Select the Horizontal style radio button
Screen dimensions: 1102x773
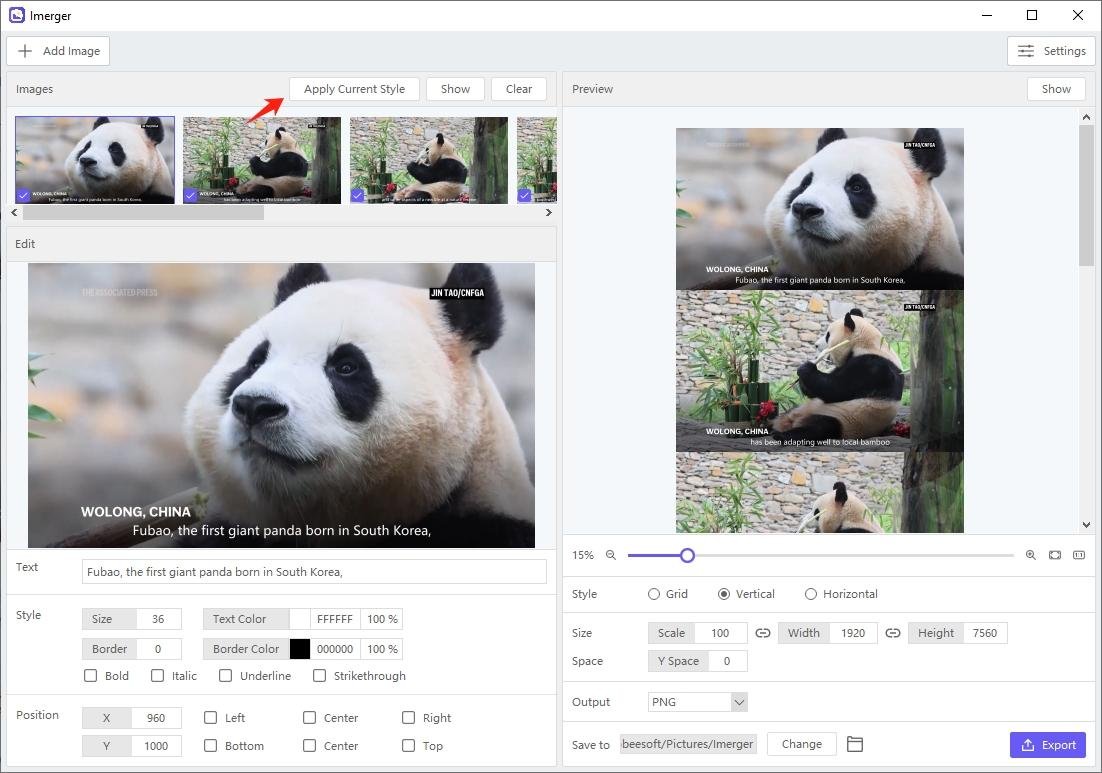click(811, 594)
